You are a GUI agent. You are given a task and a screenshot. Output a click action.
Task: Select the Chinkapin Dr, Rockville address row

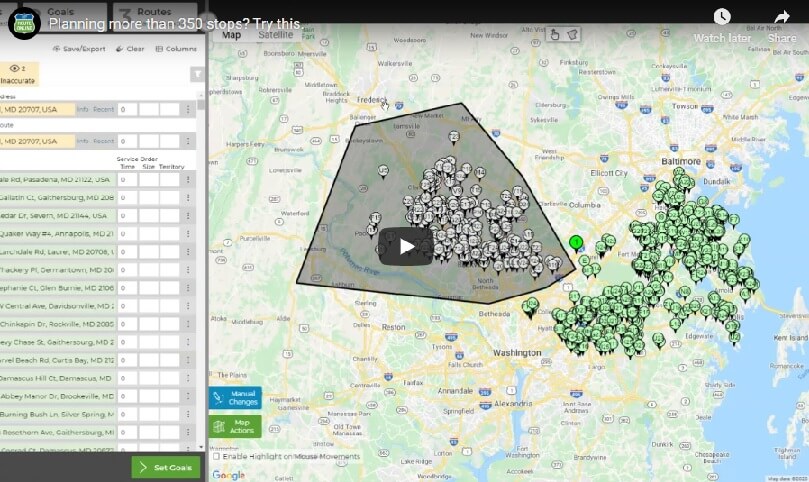pos(58,324)
